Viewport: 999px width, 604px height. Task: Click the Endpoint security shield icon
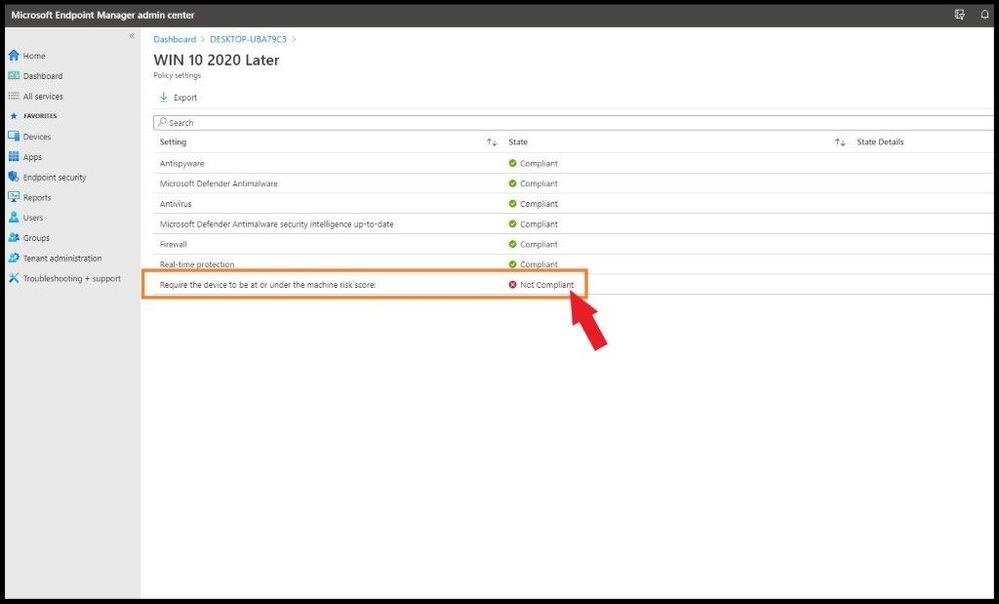tap(13, 177)
